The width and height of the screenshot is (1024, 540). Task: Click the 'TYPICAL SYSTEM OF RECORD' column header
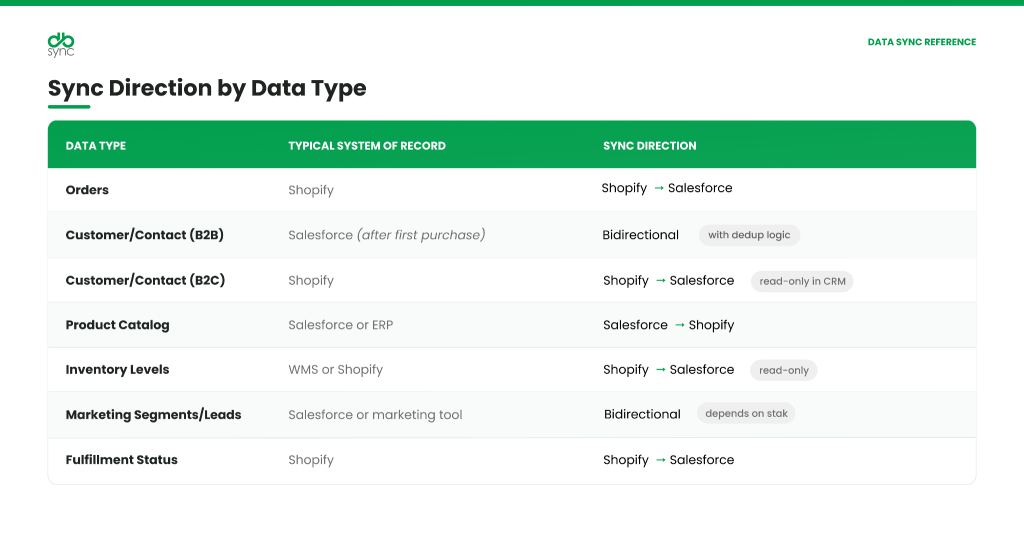pos(367,146)
